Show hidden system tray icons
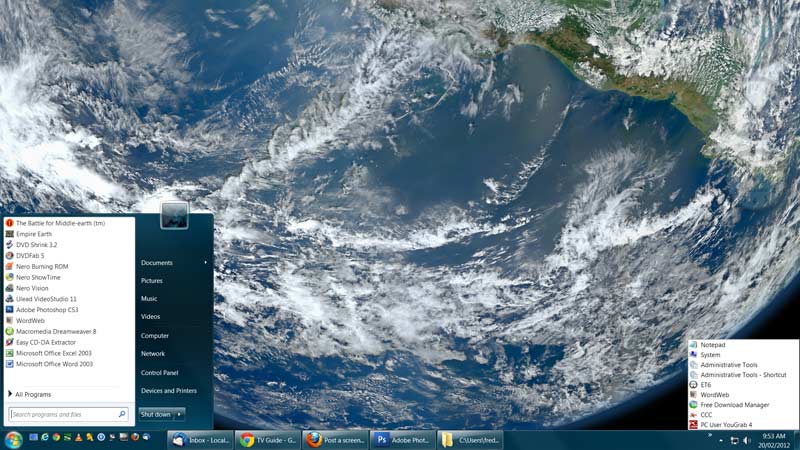800x450 pixels. (x=722, y=440)
